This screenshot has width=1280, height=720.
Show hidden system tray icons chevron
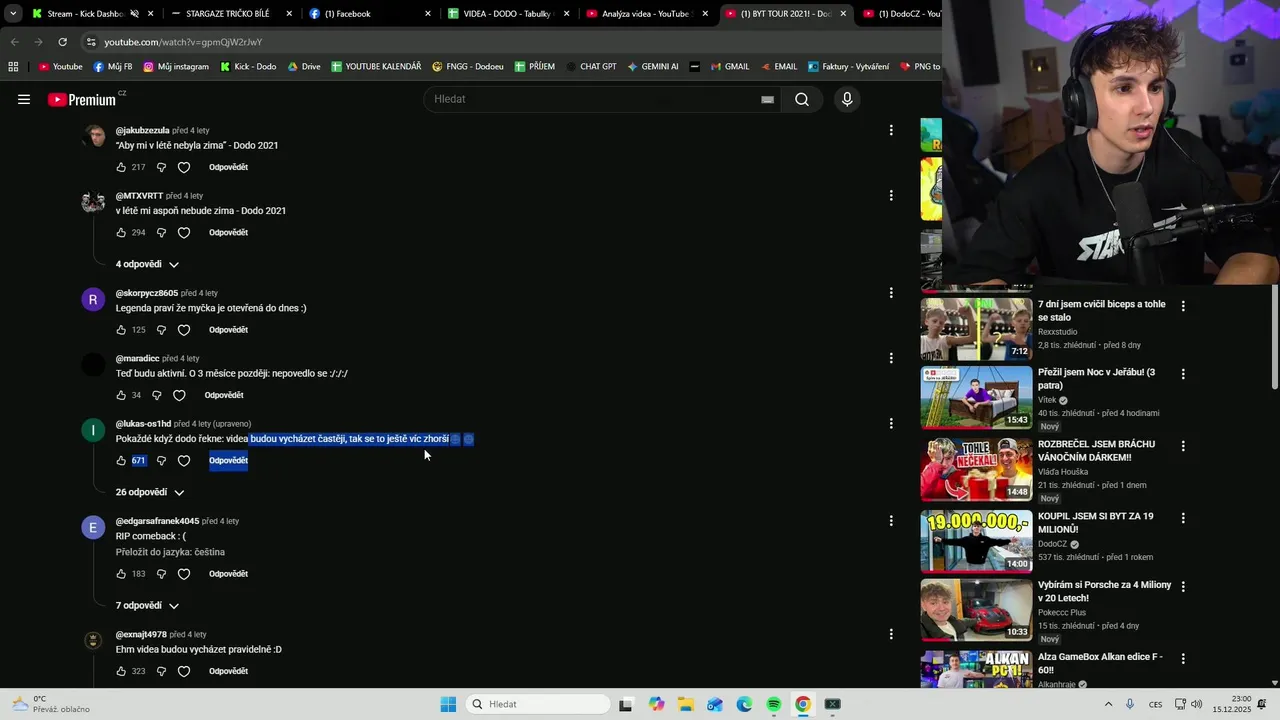1108,704
